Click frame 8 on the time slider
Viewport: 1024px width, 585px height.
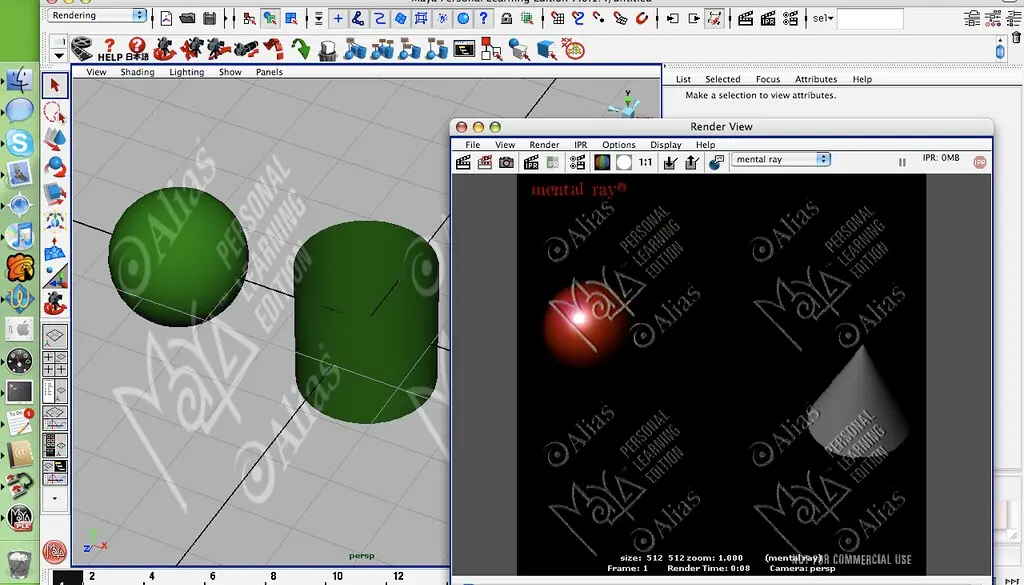pyautogui.click(x=273, y=577)
